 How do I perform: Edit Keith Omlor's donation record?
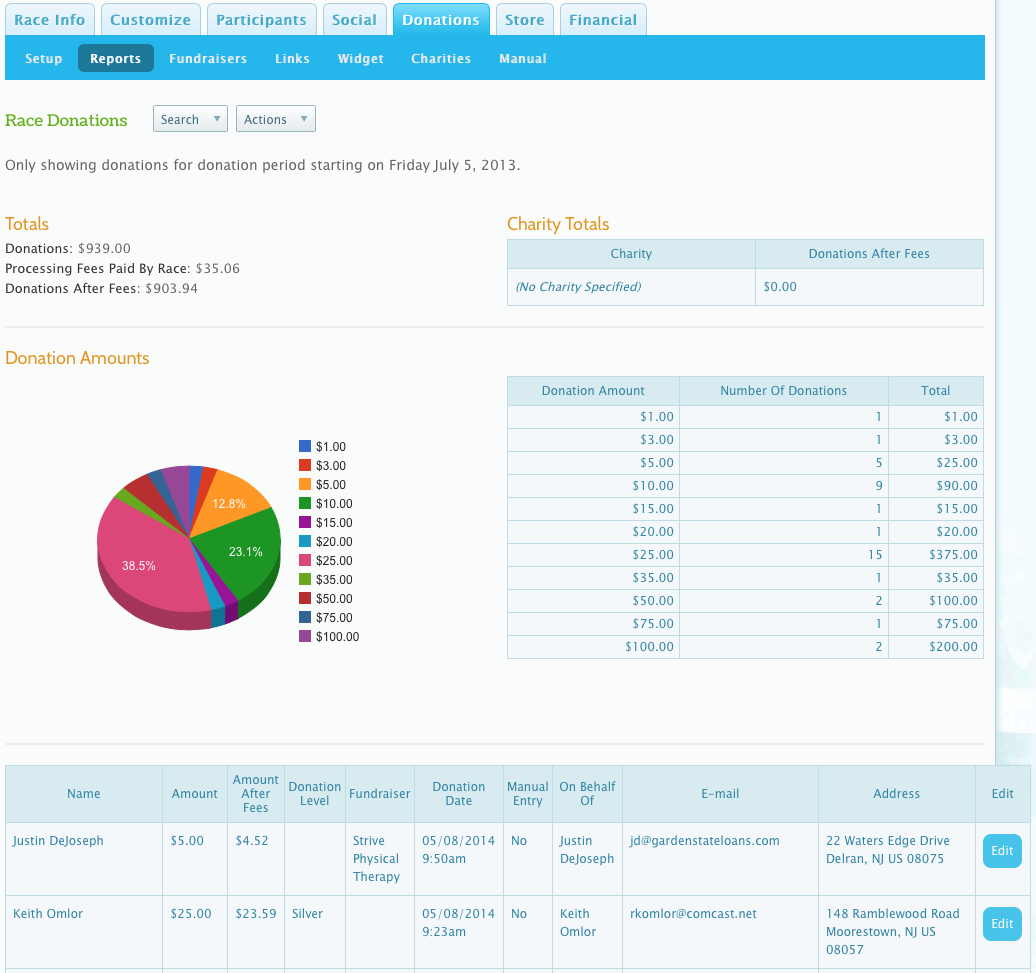click(x=1001, y=923)
